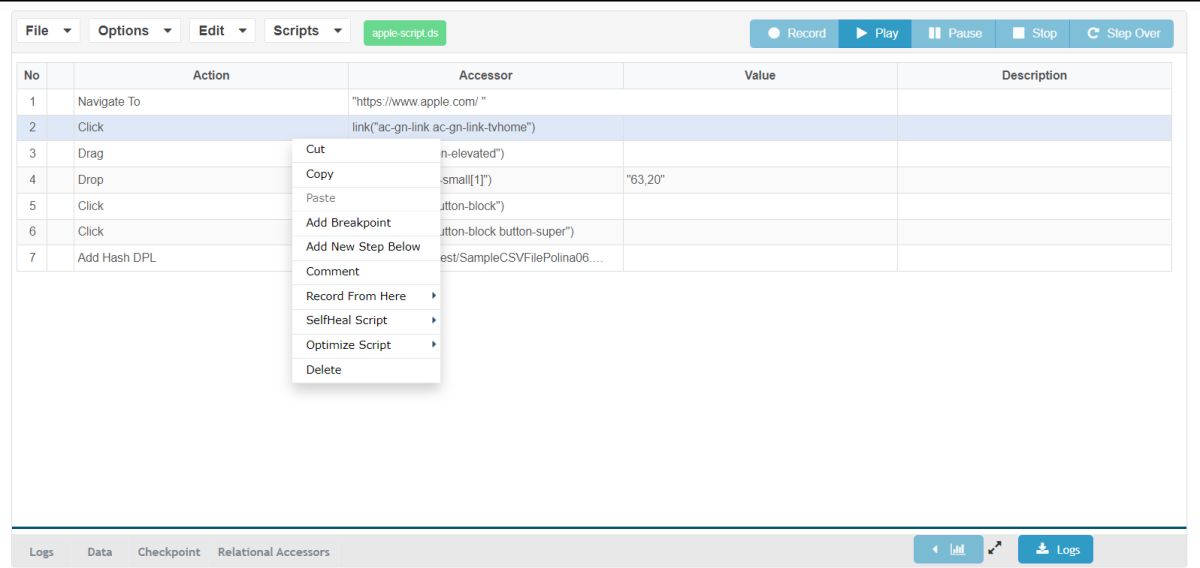Viewport: 1200px width, 568px height.
Task: Select Add Breakpoint in context menu
Action: click(x=366, y=222)
